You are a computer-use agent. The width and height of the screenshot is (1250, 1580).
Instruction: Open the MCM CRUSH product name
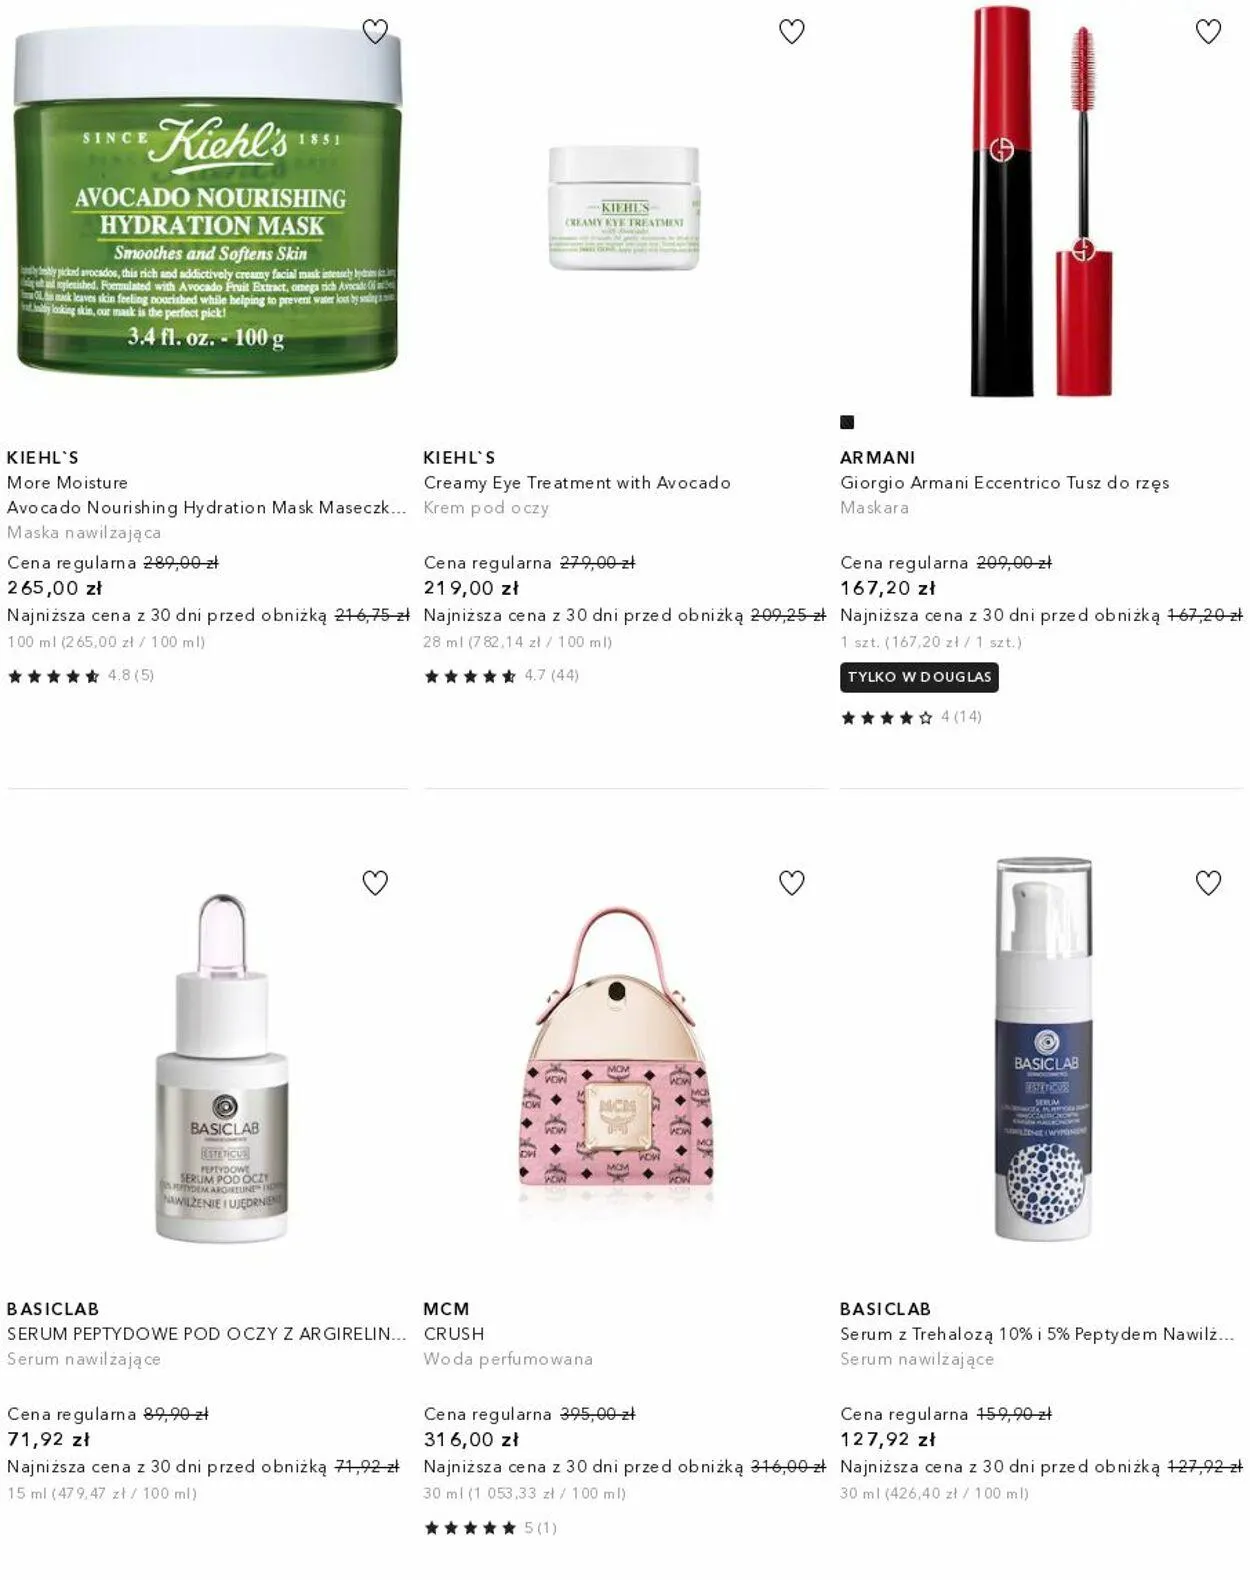[x=454, y=1334]
